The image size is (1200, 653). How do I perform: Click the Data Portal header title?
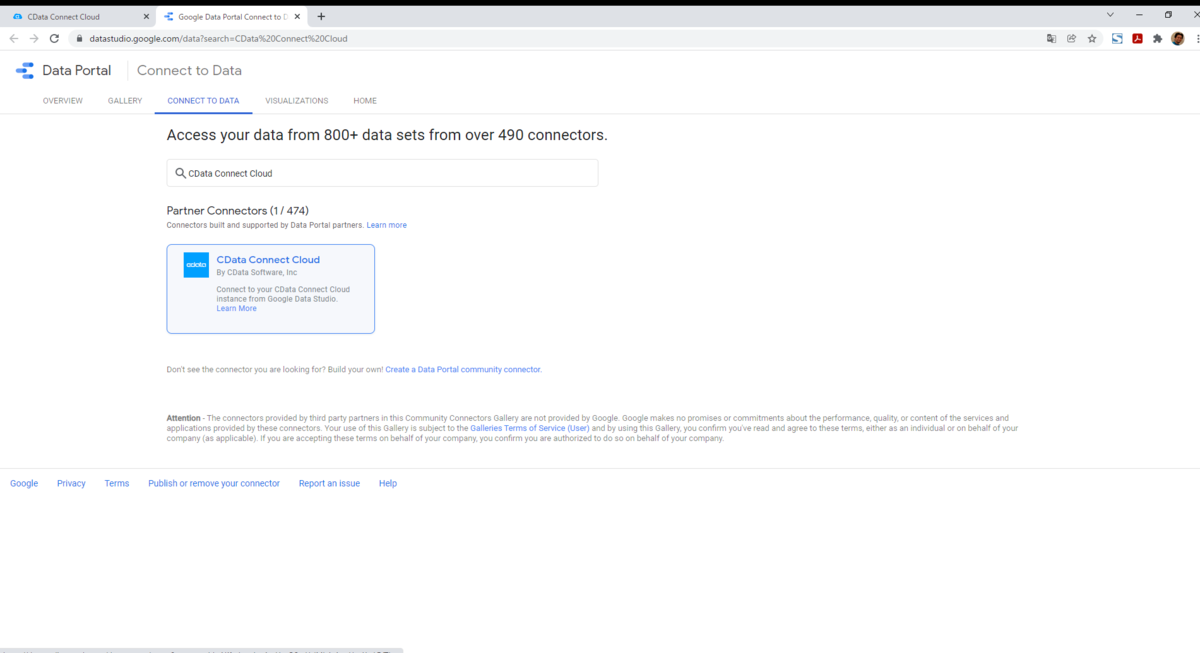(77, 70)
